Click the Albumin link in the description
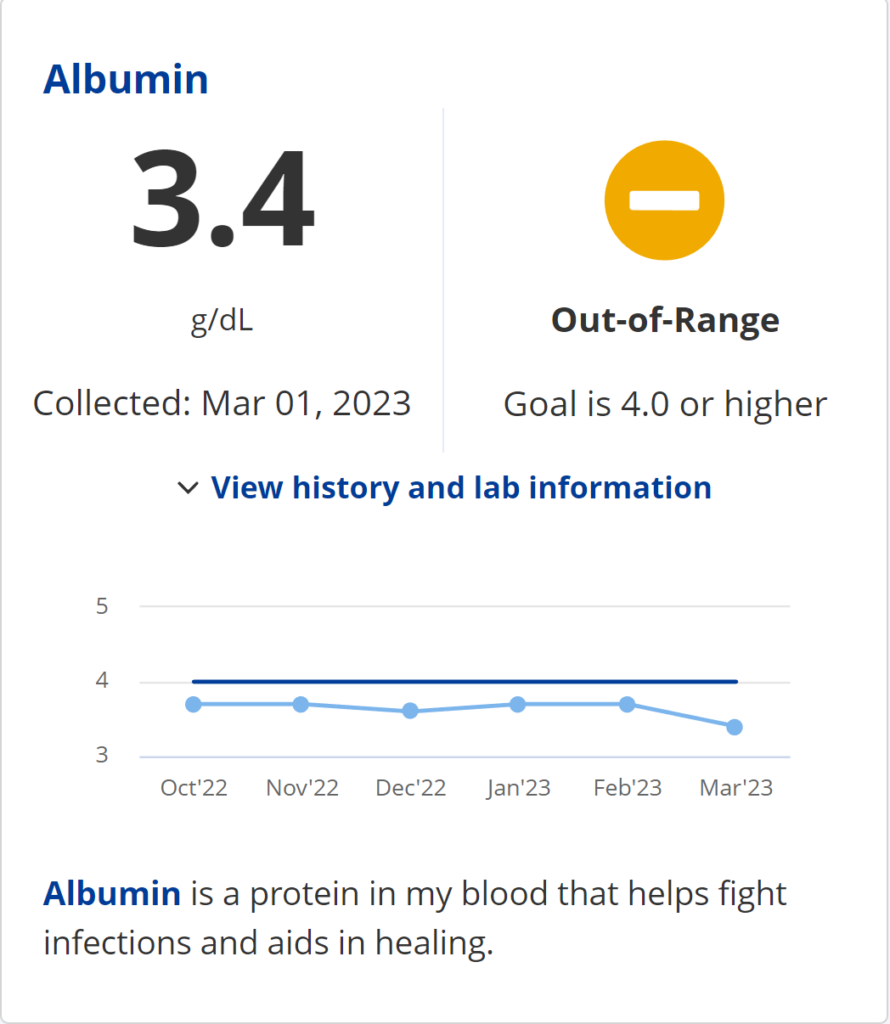 112,894
